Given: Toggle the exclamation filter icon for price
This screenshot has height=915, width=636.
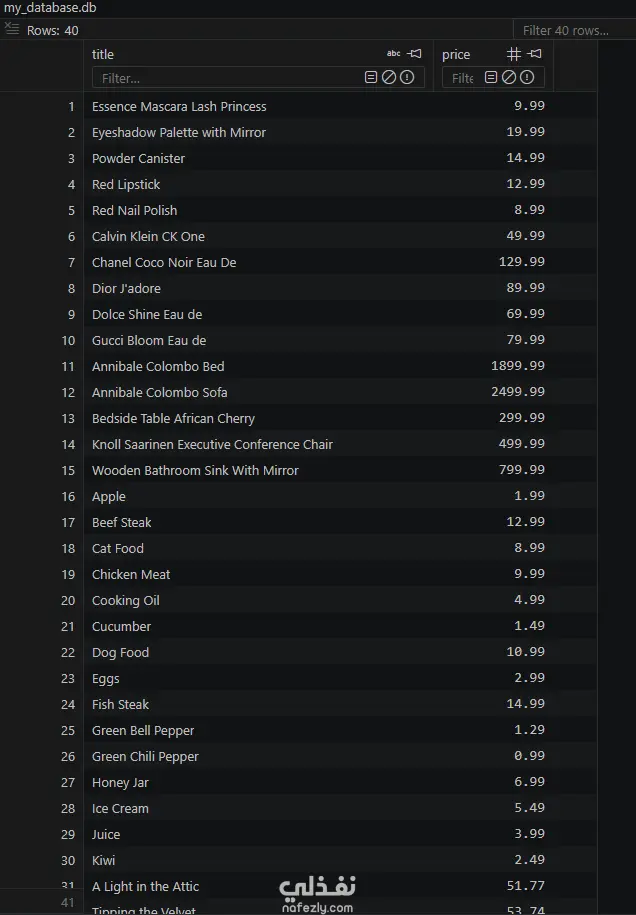Looking at the screenshot, I should point(527,77).
